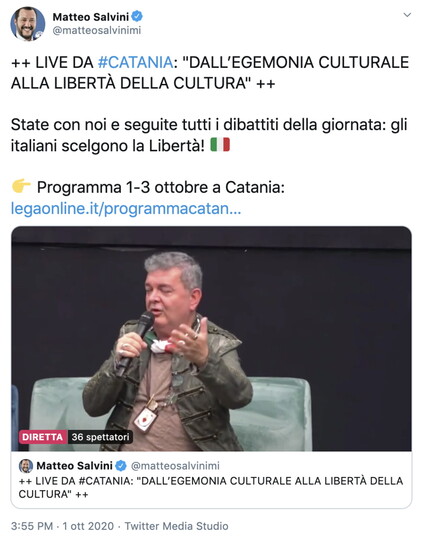Viewport: 421px width, 543px height.
Task: Click the pointing hand emoji
Action: coord(21,186)
